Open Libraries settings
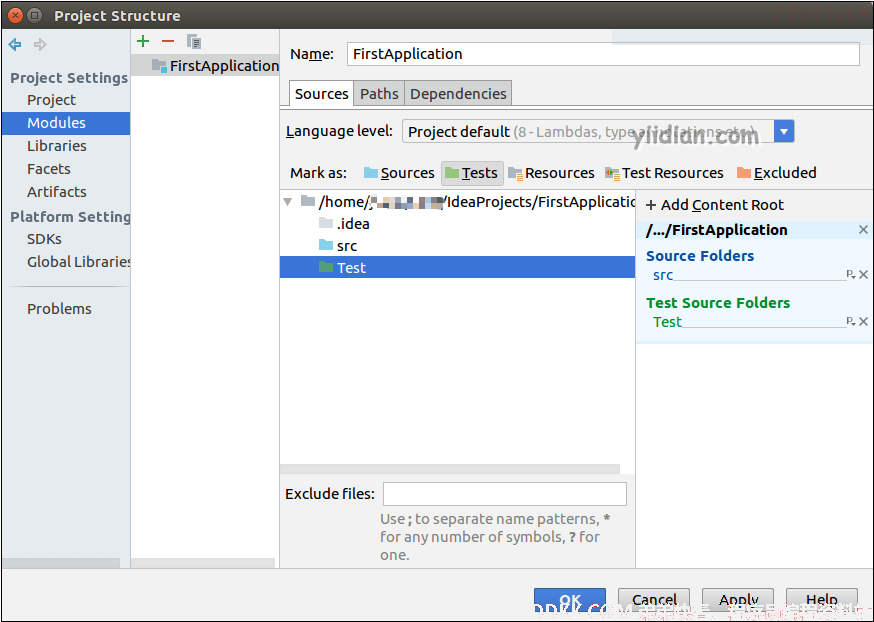 (57, 146)
